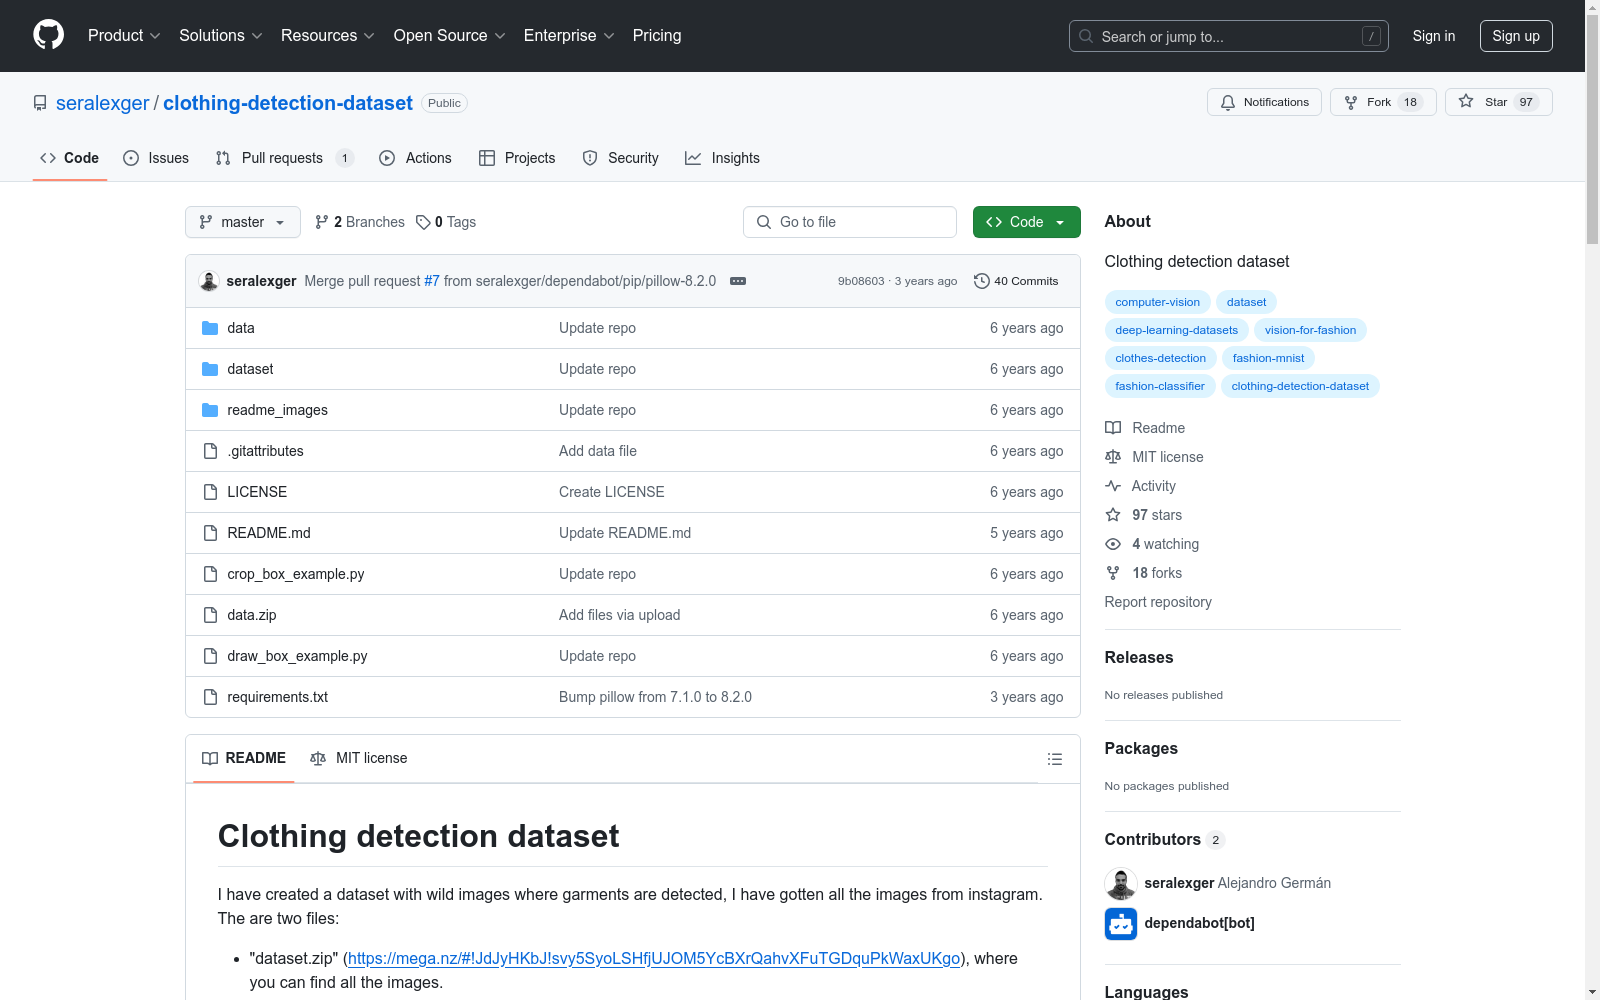Open the crop_box_example.py file
The height and width of the screenshot is (1000, 1600).
(x=296, y=574)
